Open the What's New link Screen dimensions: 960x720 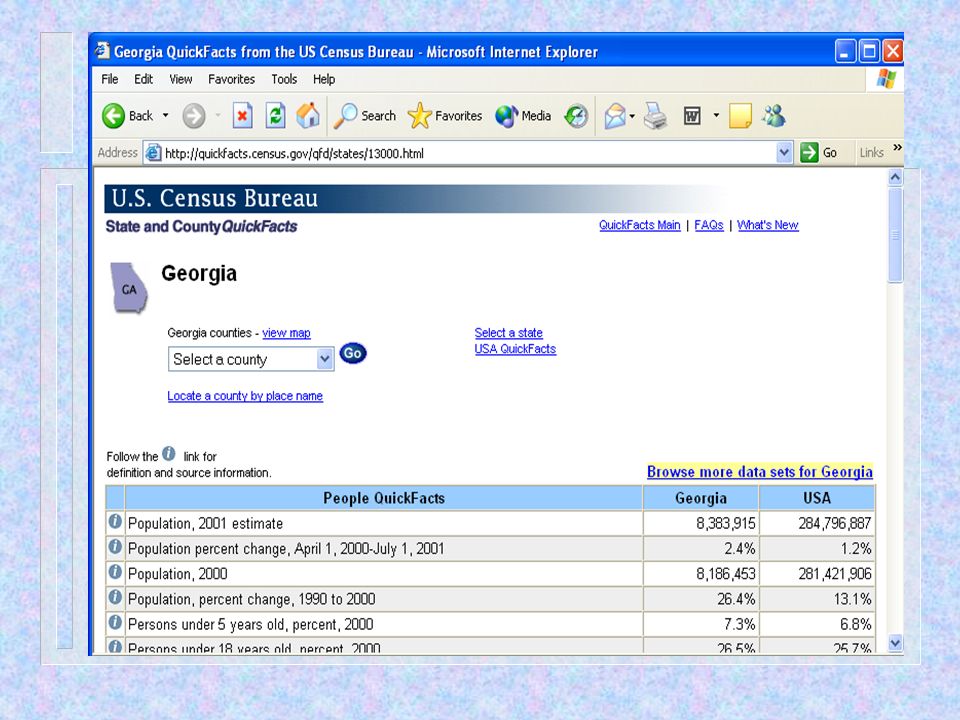pyautogui.click(x=768, y=225)
